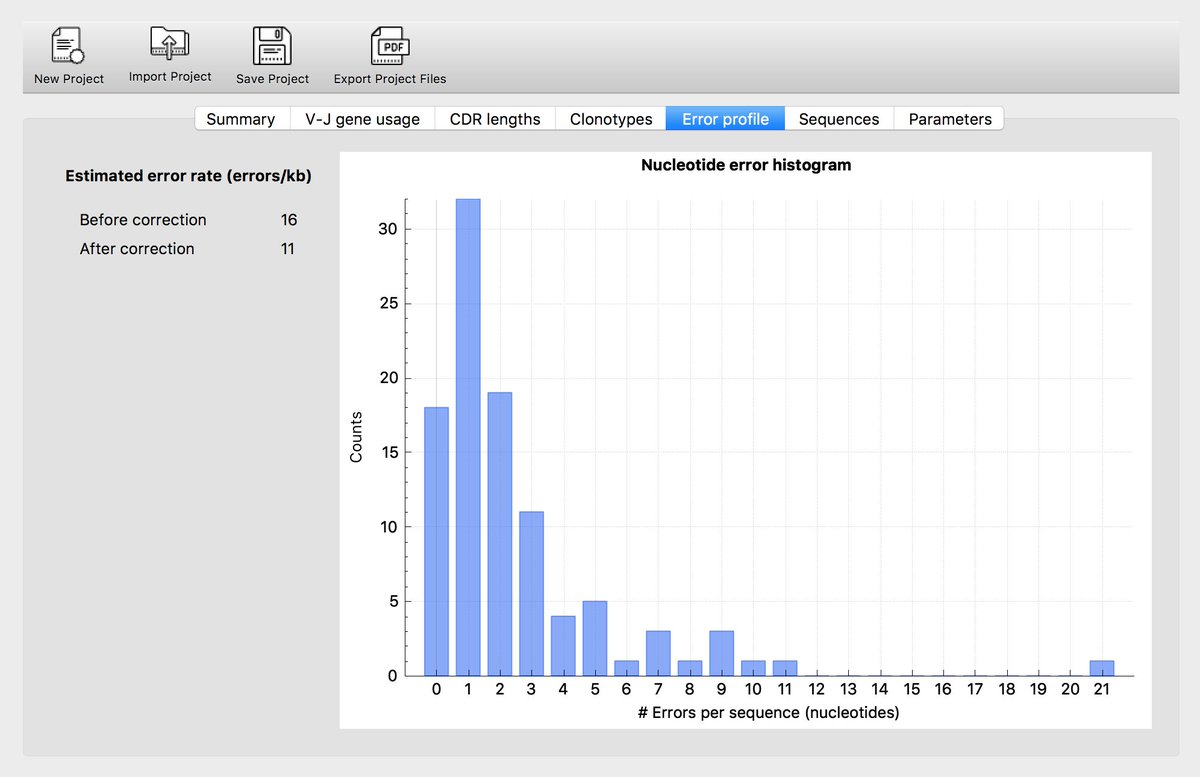Click the "Counts" y-axis label
The image size is (1200, 777).
pos(357,437)
